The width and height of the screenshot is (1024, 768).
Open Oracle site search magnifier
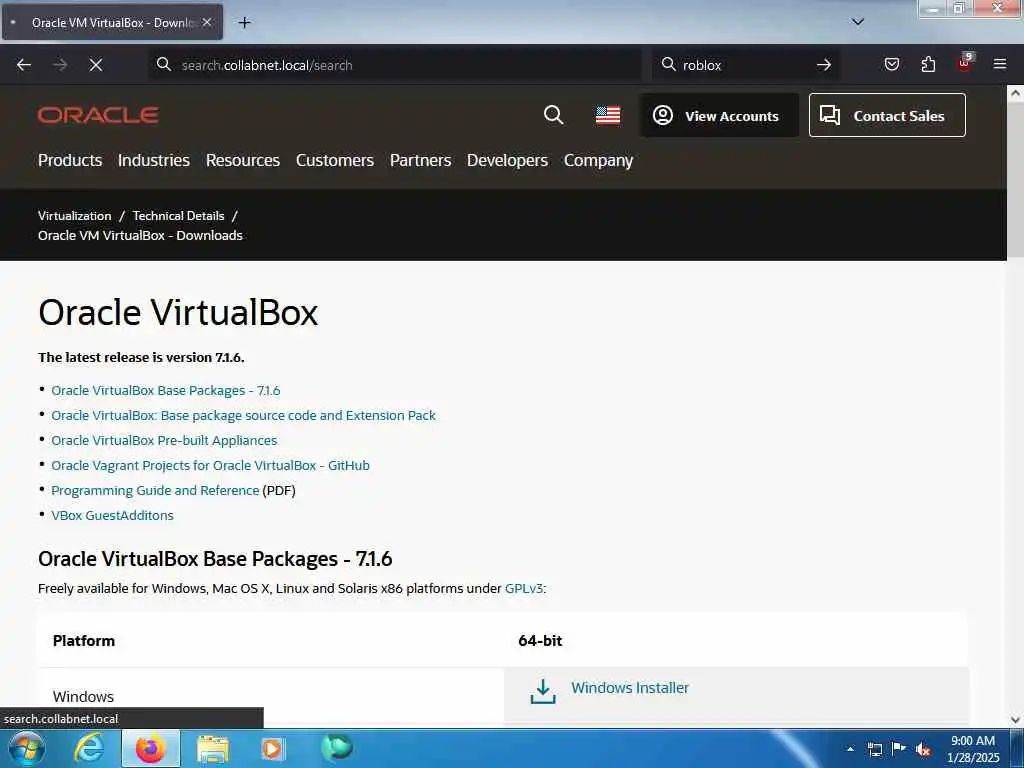point(553,115)
